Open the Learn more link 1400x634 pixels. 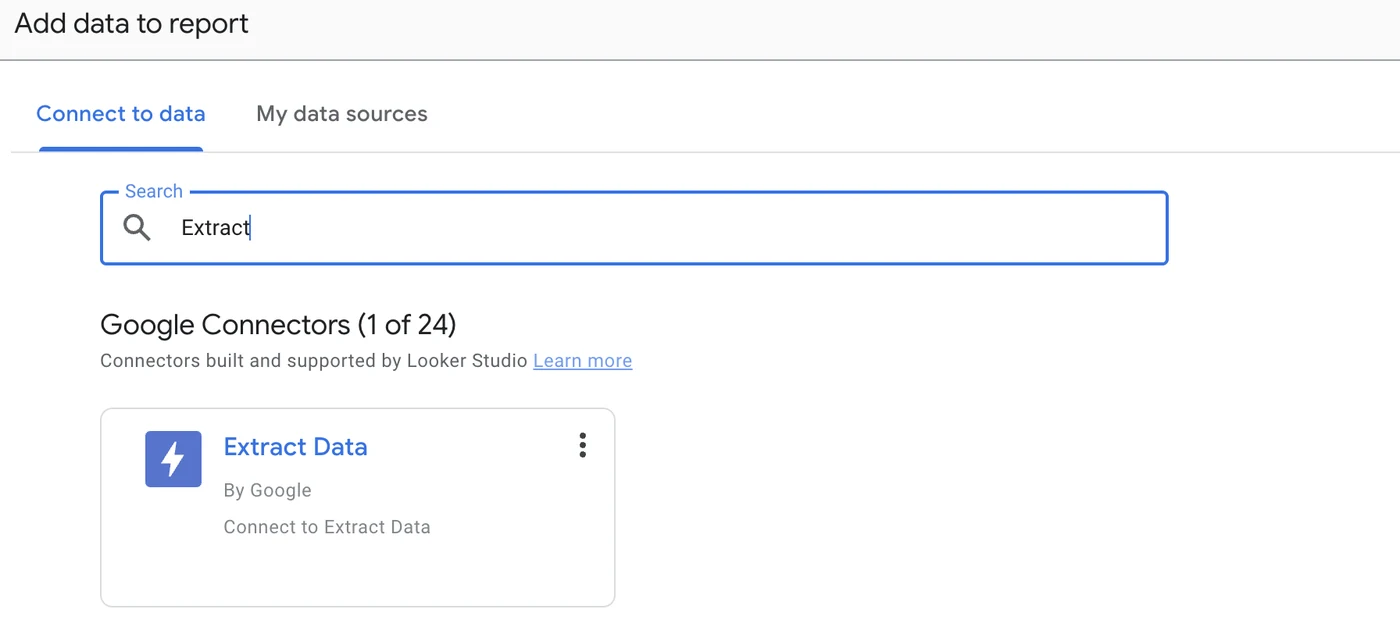click(x=582, y=360)
